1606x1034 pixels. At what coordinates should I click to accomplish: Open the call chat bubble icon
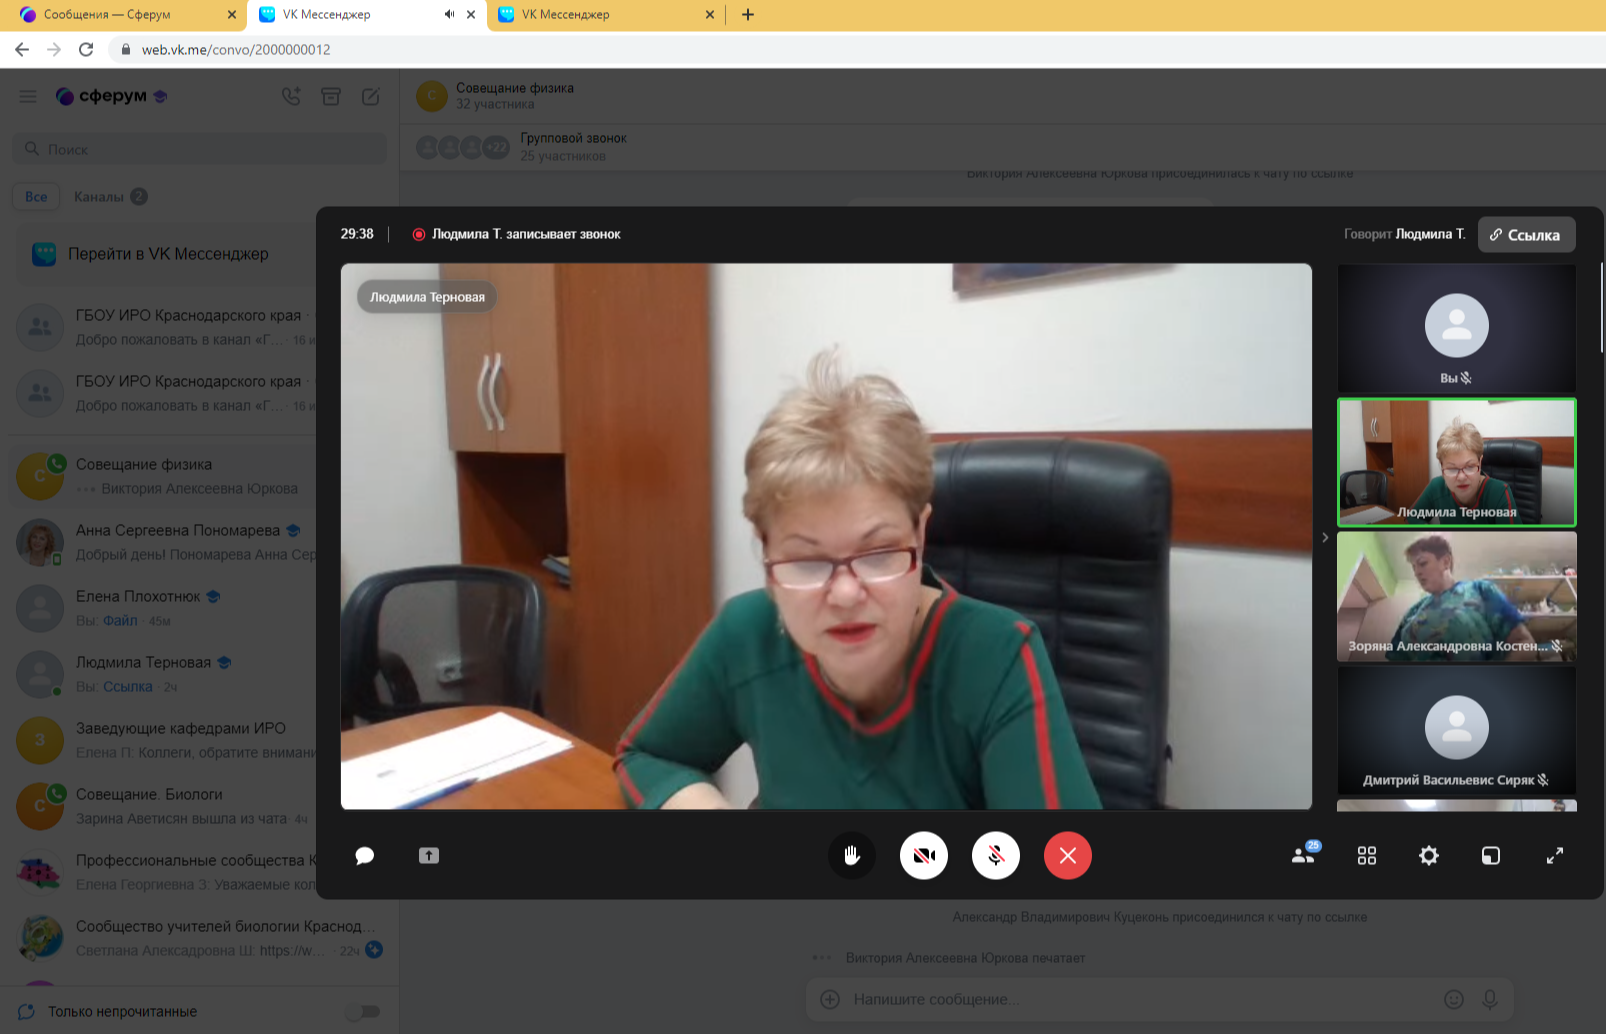pos(365,856)
